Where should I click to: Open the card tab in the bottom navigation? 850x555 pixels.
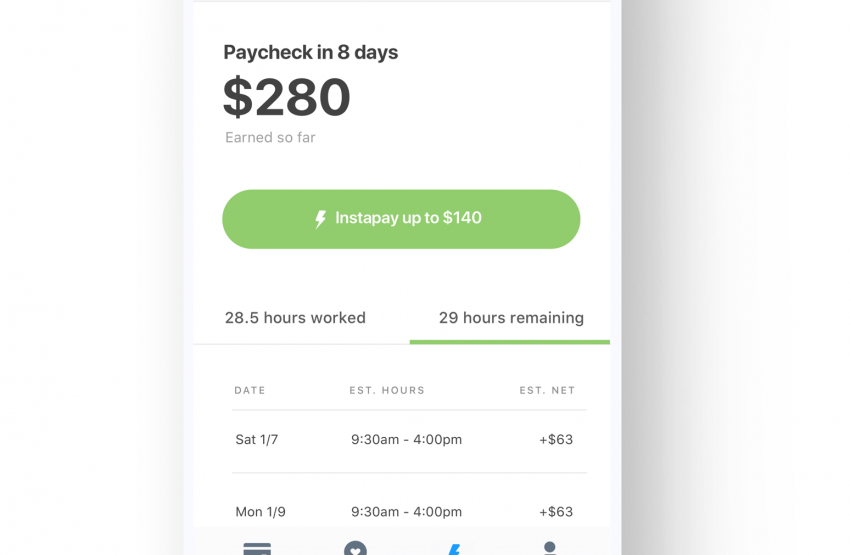(257, 548)
